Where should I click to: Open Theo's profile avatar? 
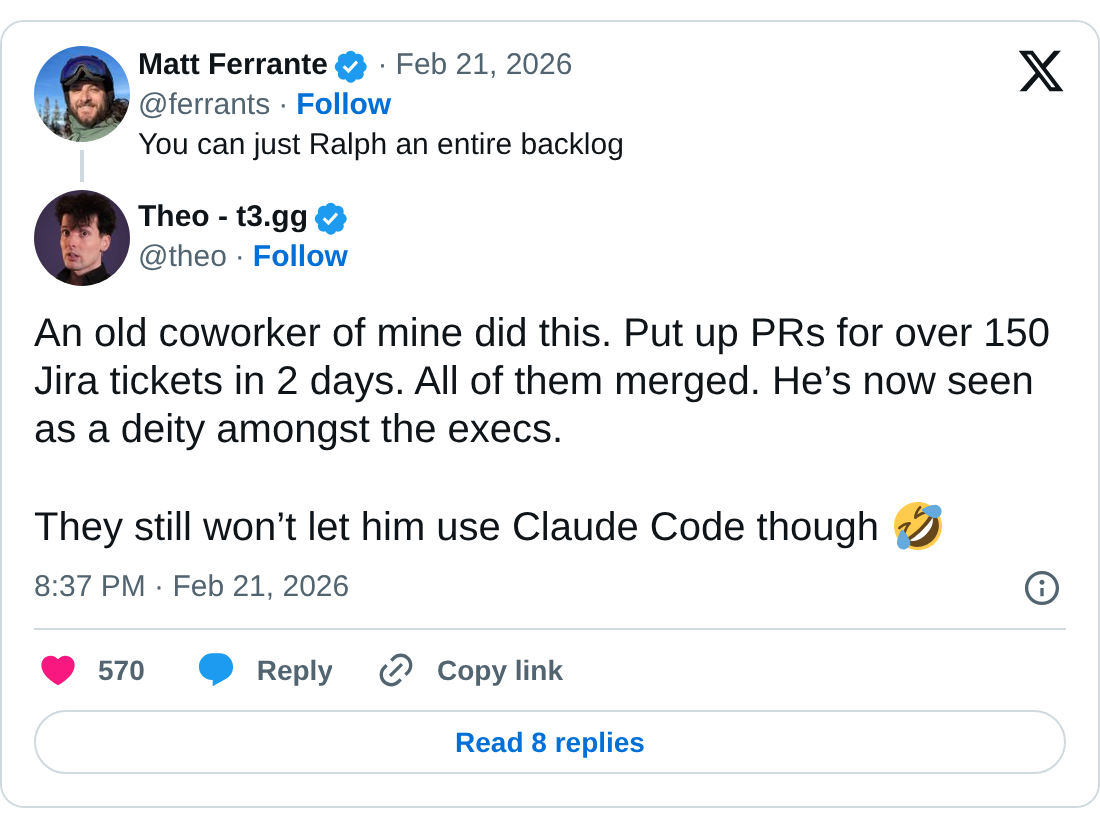[x=82, y=238]
